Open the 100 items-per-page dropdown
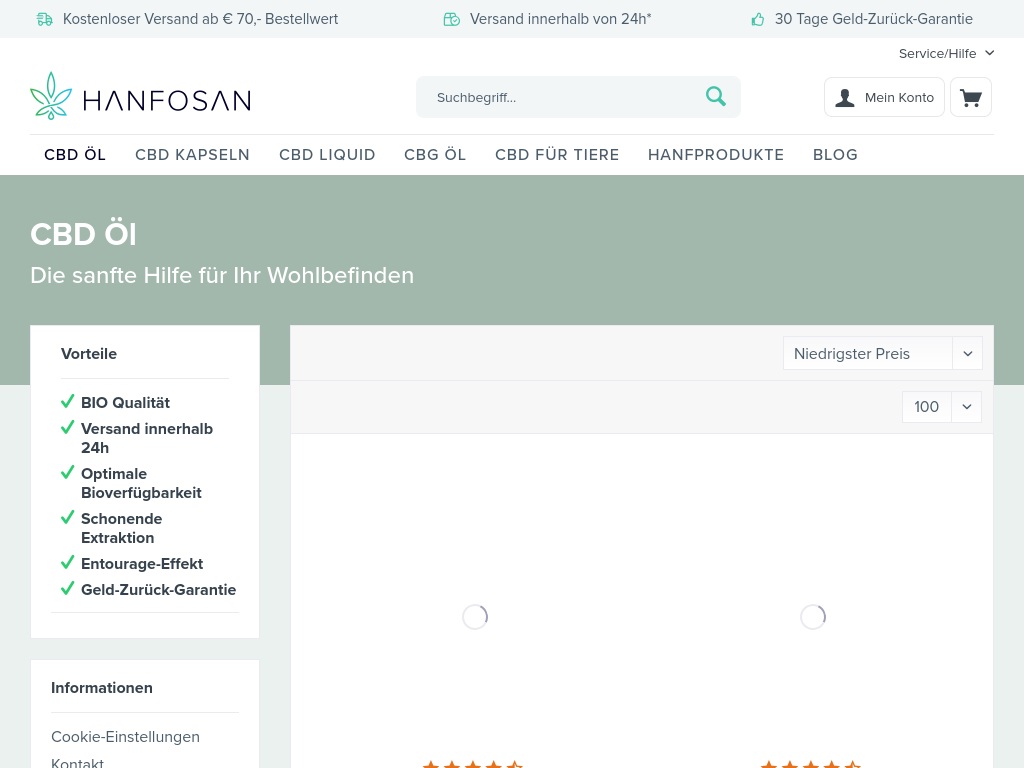 (x=941, y=407)
